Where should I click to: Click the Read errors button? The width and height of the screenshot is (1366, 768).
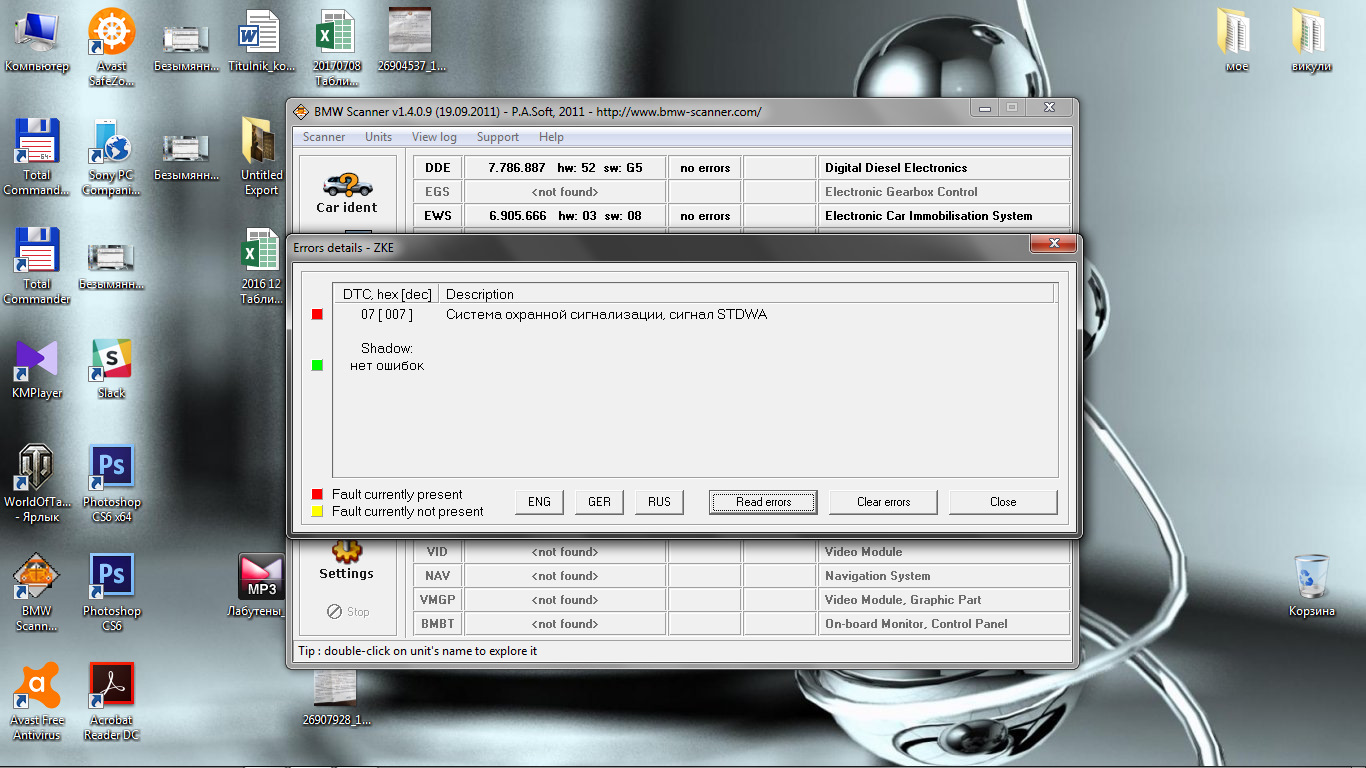point(763,502)
